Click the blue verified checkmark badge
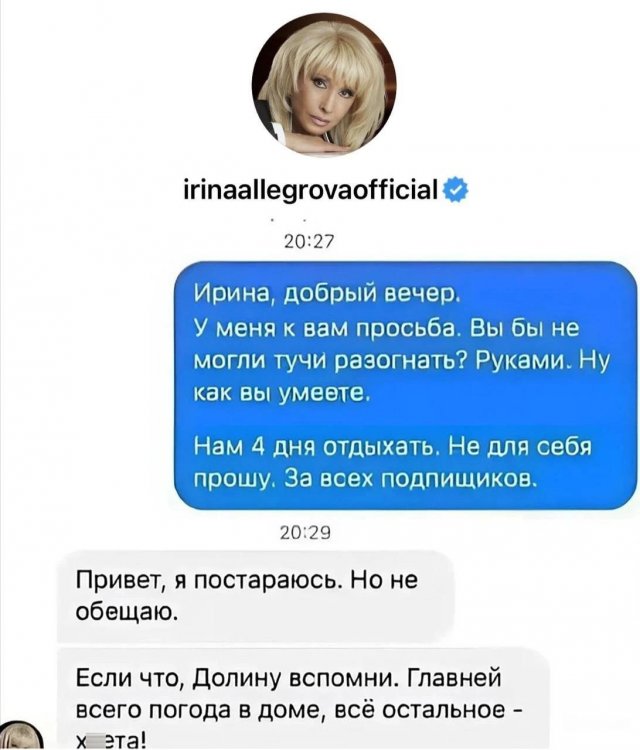 pyautogui.click(x=456, y=190)
